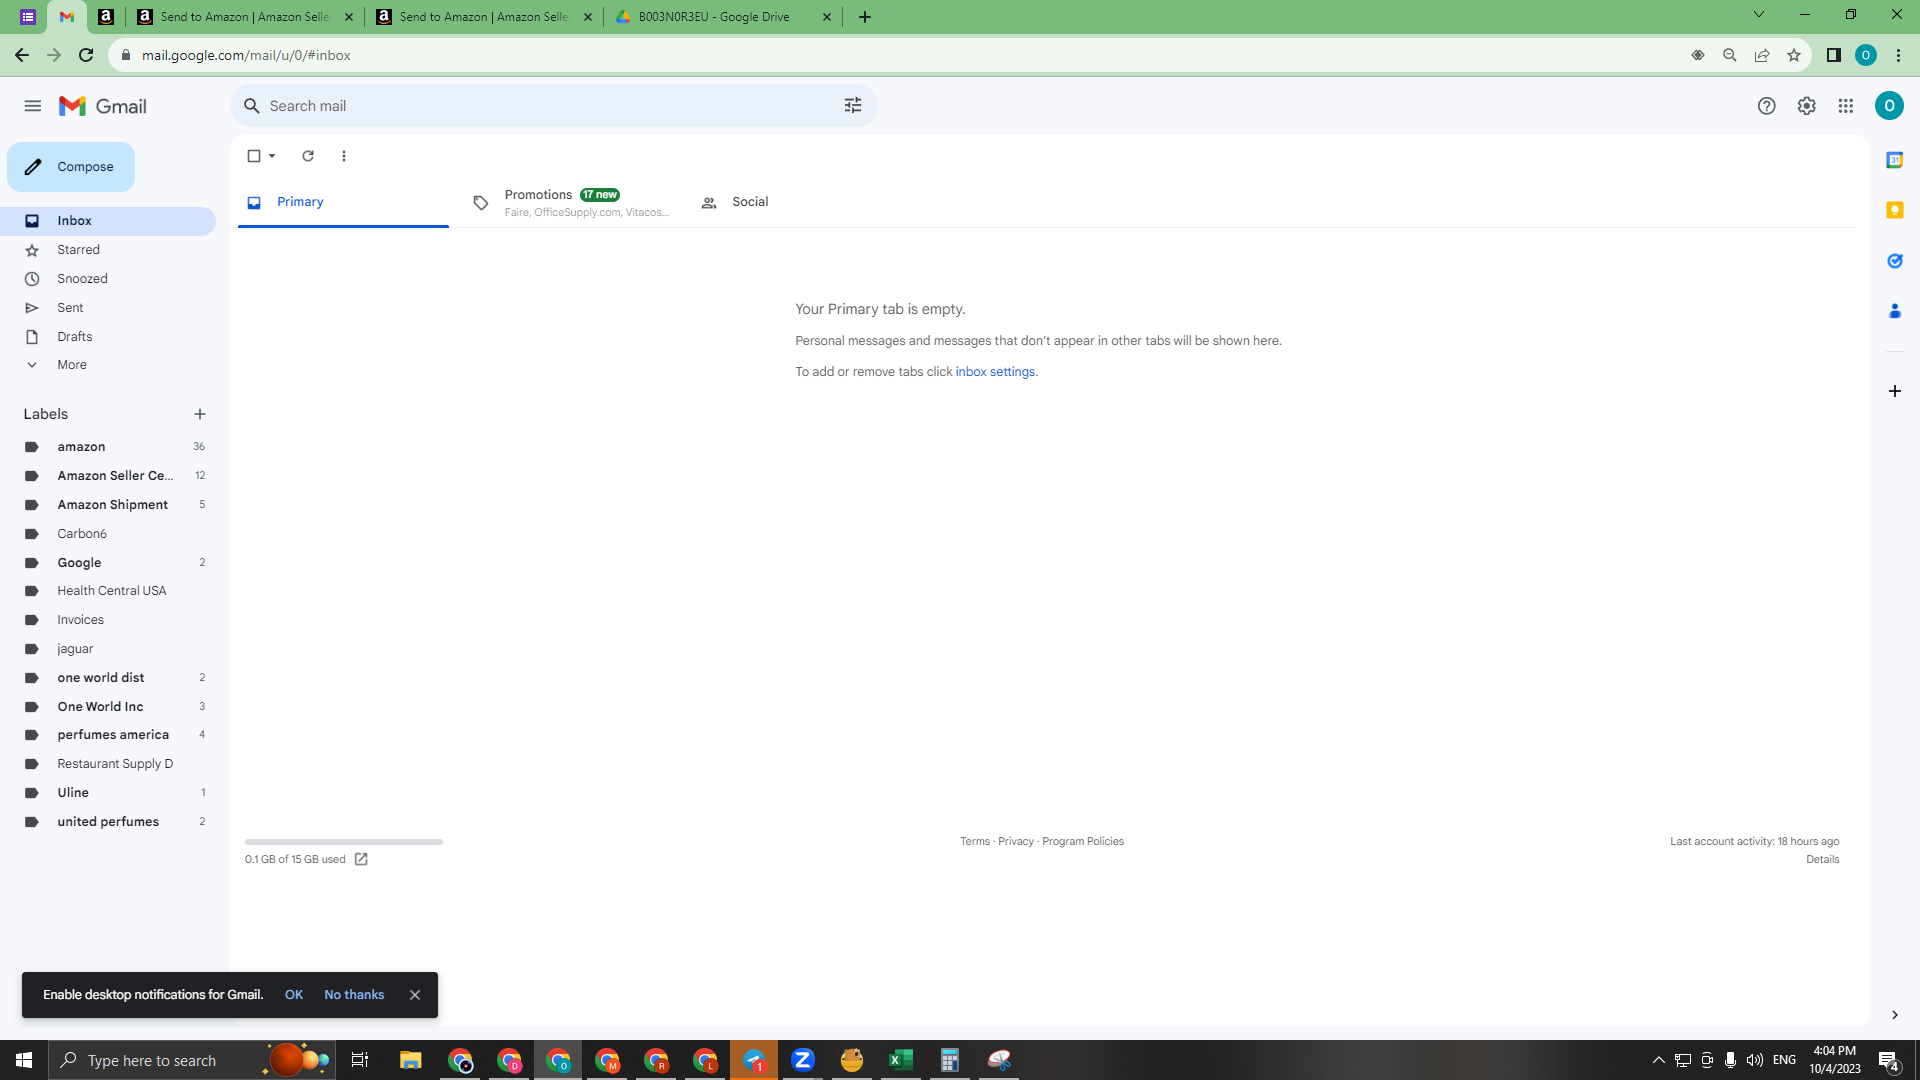Open the Snoozed folder

[108, 279]
